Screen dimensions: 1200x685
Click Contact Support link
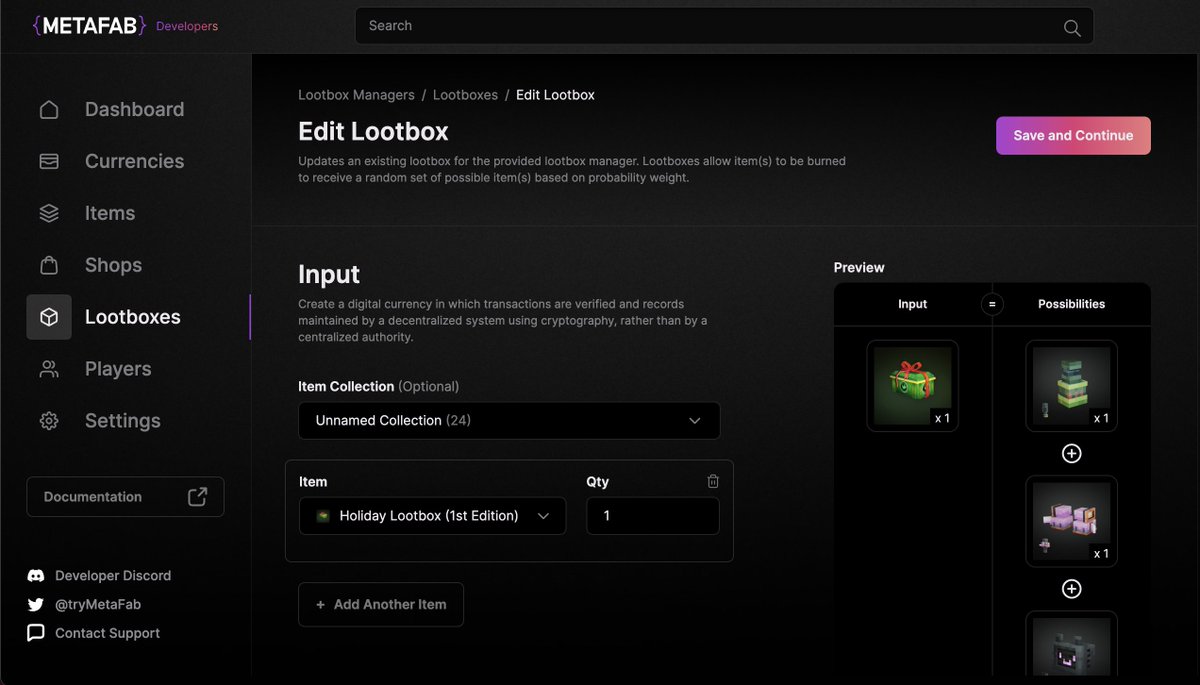click(x=107, y=633)
